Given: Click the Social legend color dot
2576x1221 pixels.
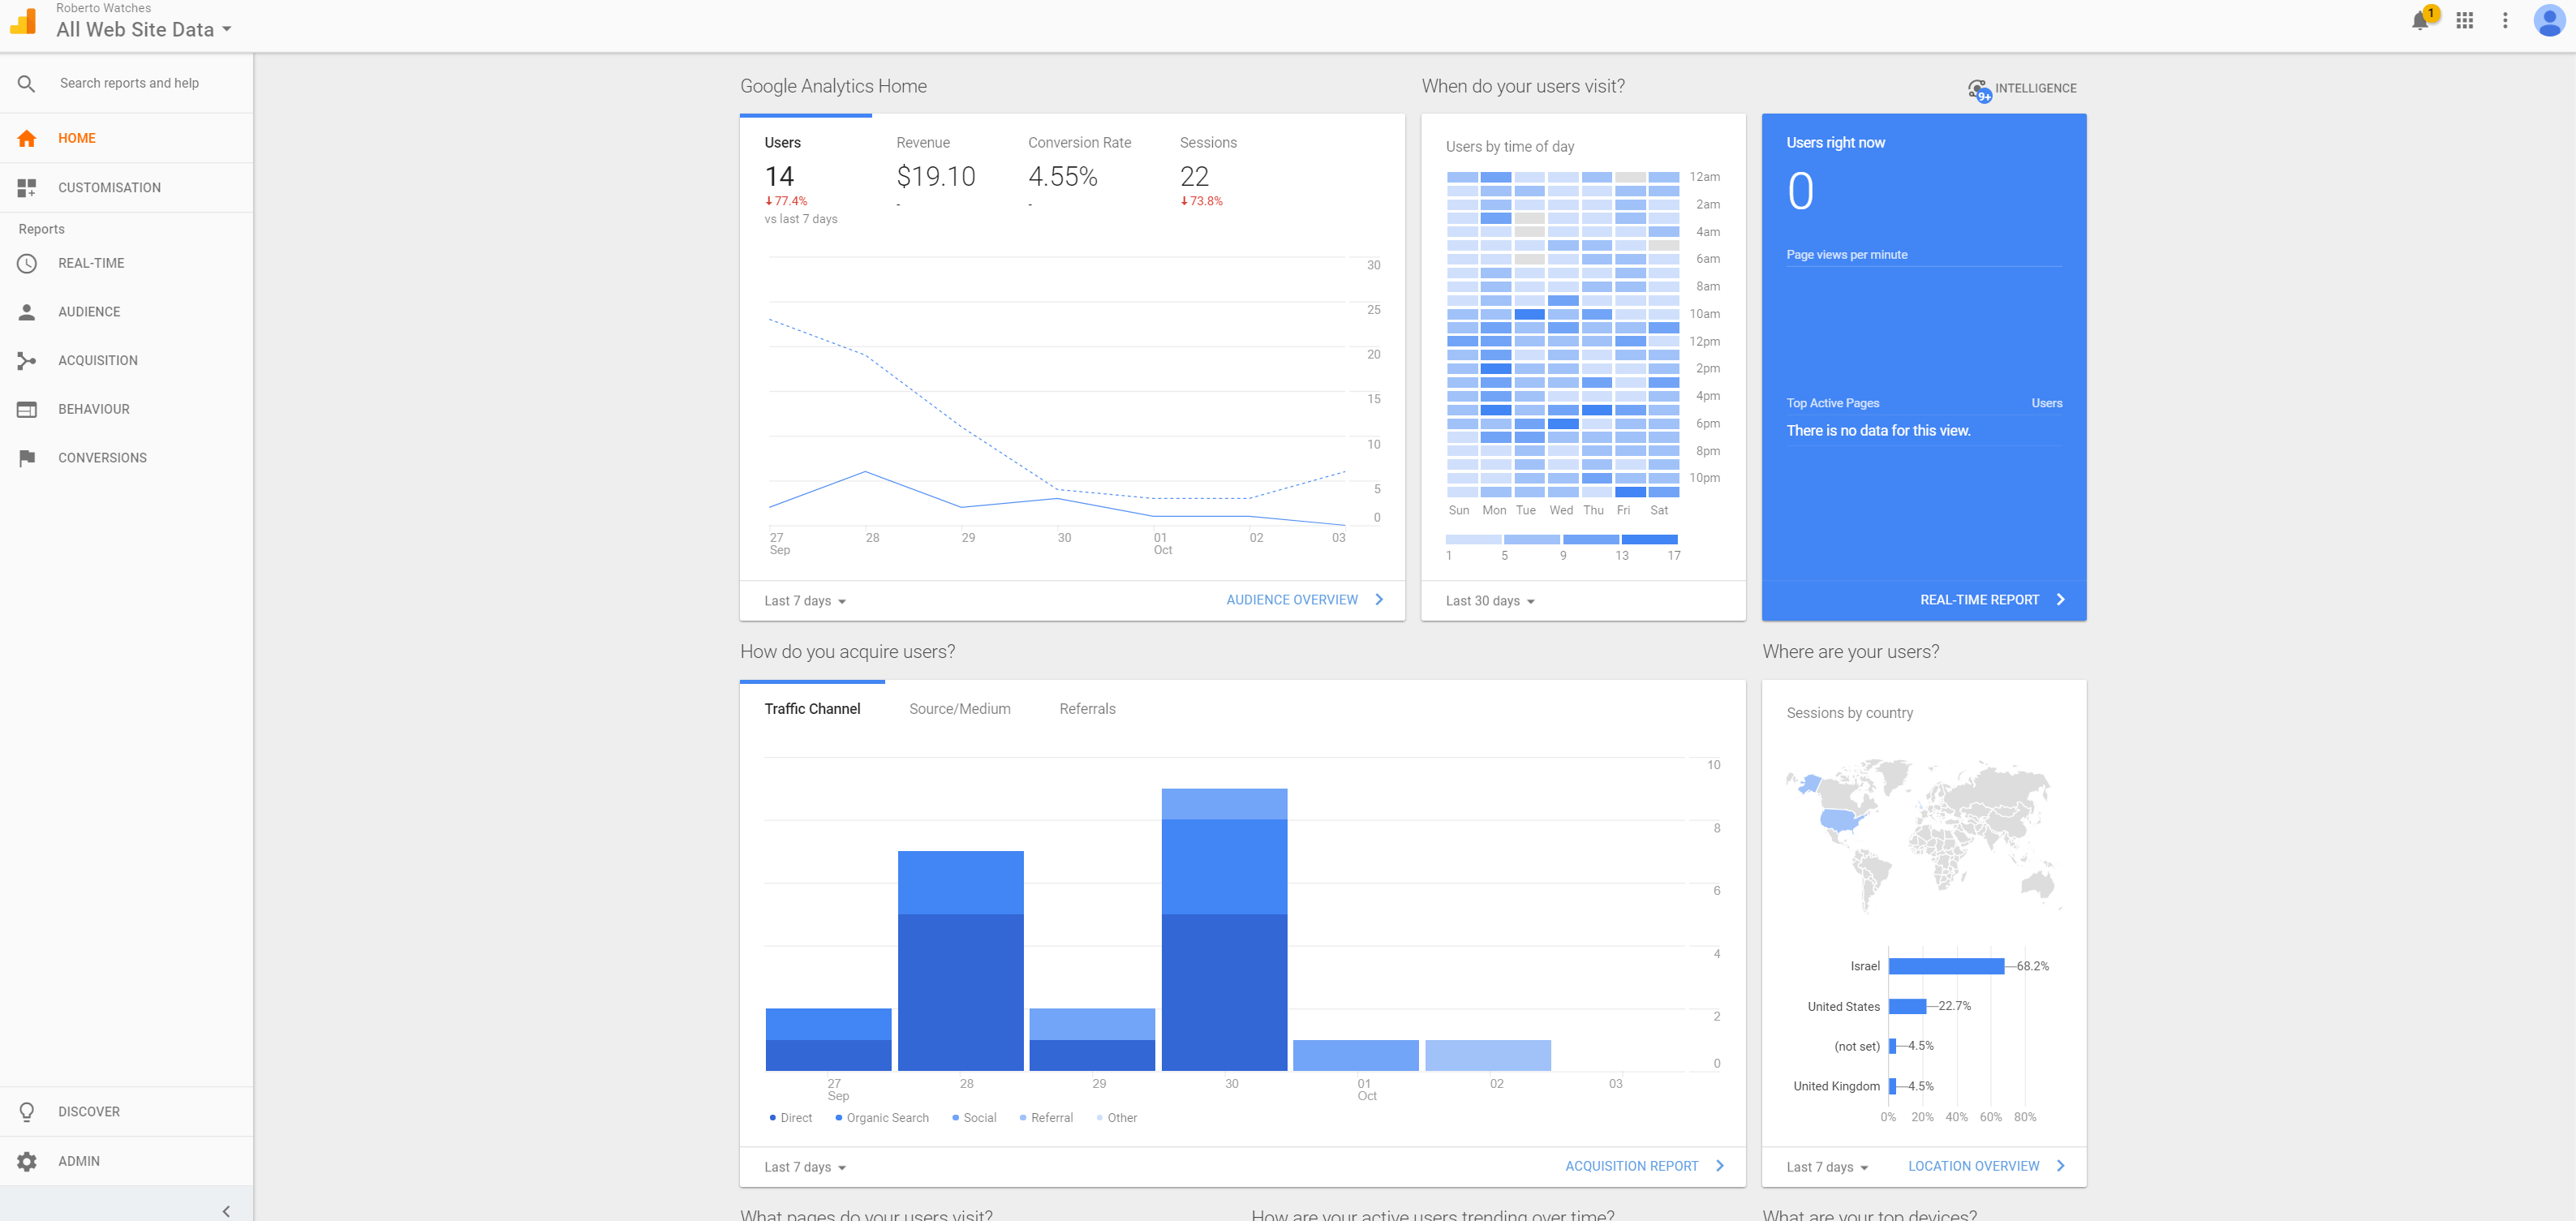Looking at the screenshot, I should tap(956, 1118).
